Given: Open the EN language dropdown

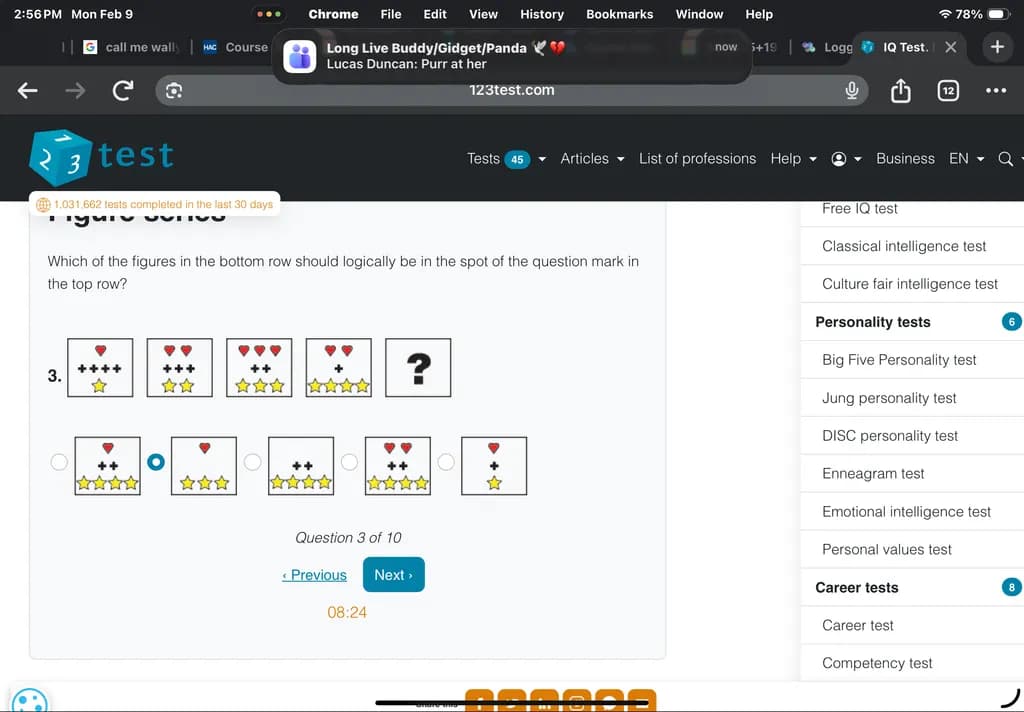Looking at the screenshot, I should [967, 159].
